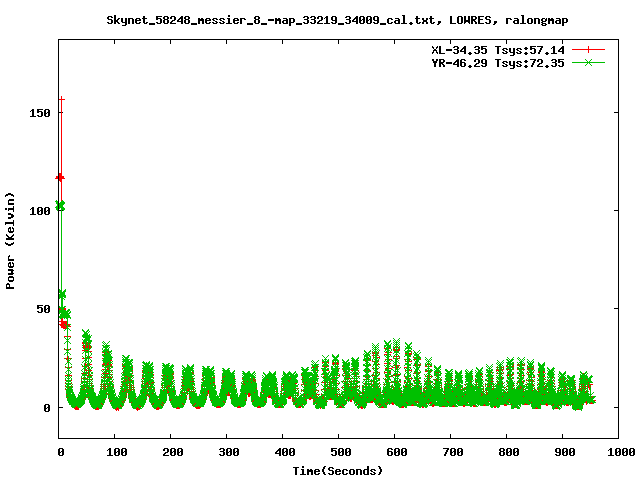Click the 100 y-axis tick label
This screenshot has width=640, height=480.
(40, 211)
